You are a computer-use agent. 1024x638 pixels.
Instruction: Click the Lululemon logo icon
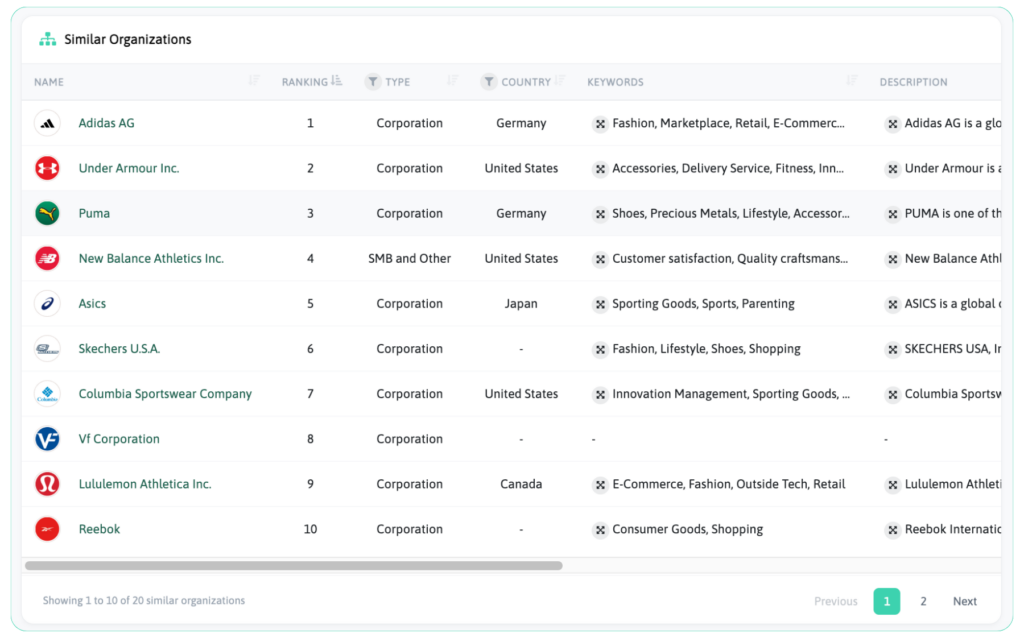47,484
